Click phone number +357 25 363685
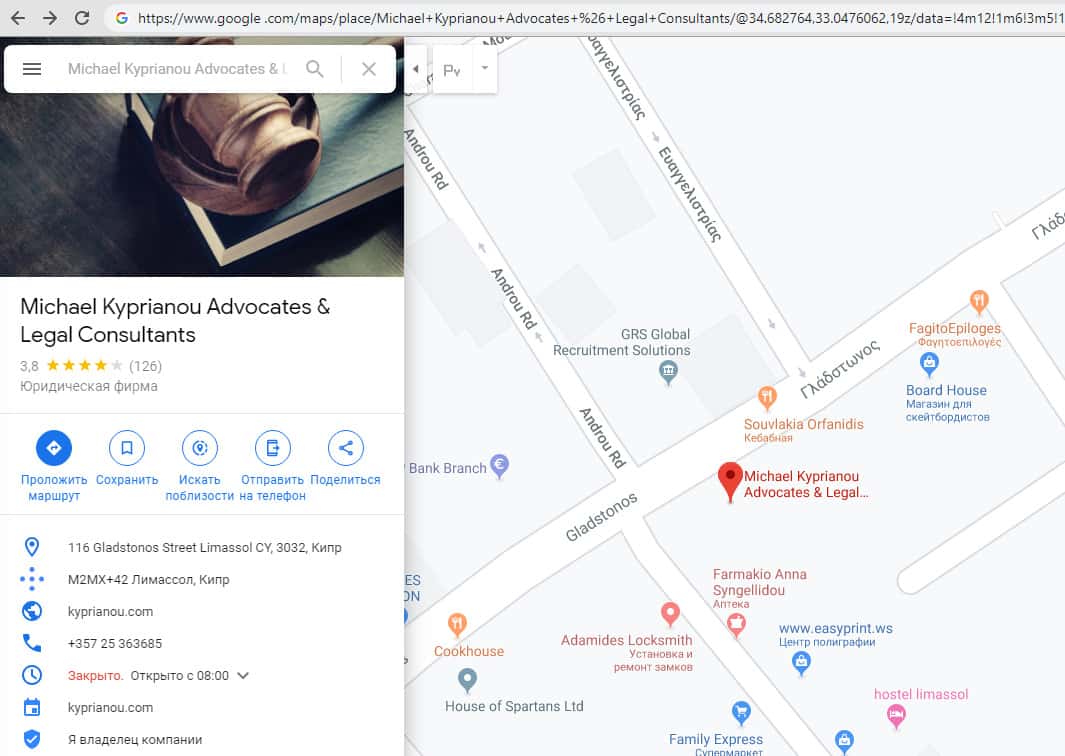Viewport: 1065px width, 756px height. tap(115, 643)
